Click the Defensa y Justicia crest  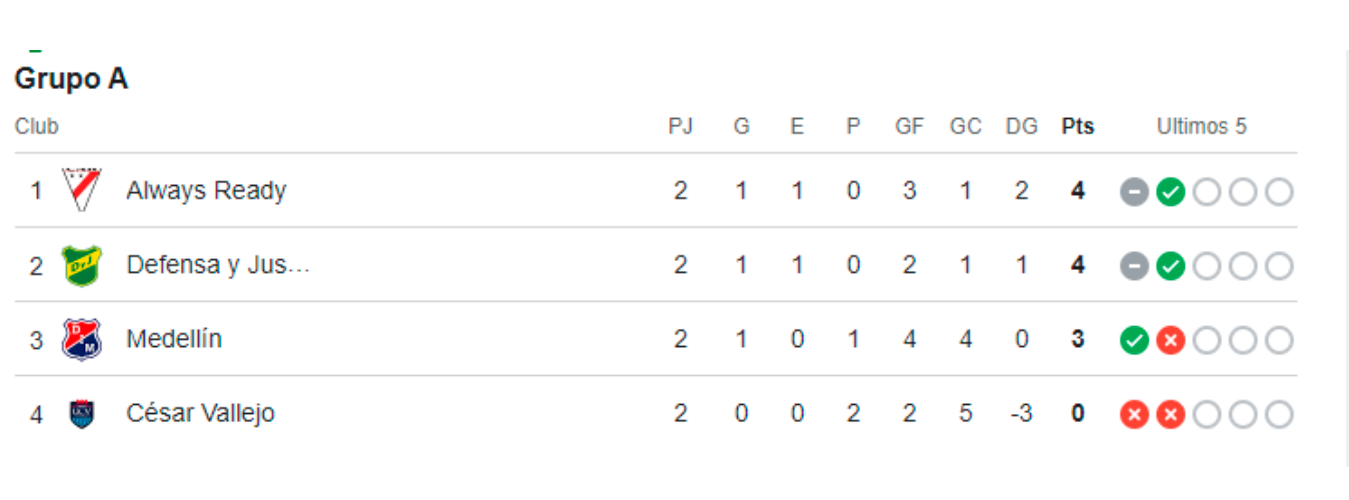click(81, 265)
